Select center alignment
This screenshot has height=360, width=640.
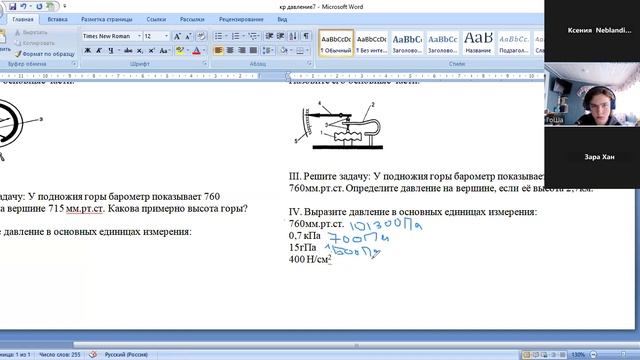point(230,51)
